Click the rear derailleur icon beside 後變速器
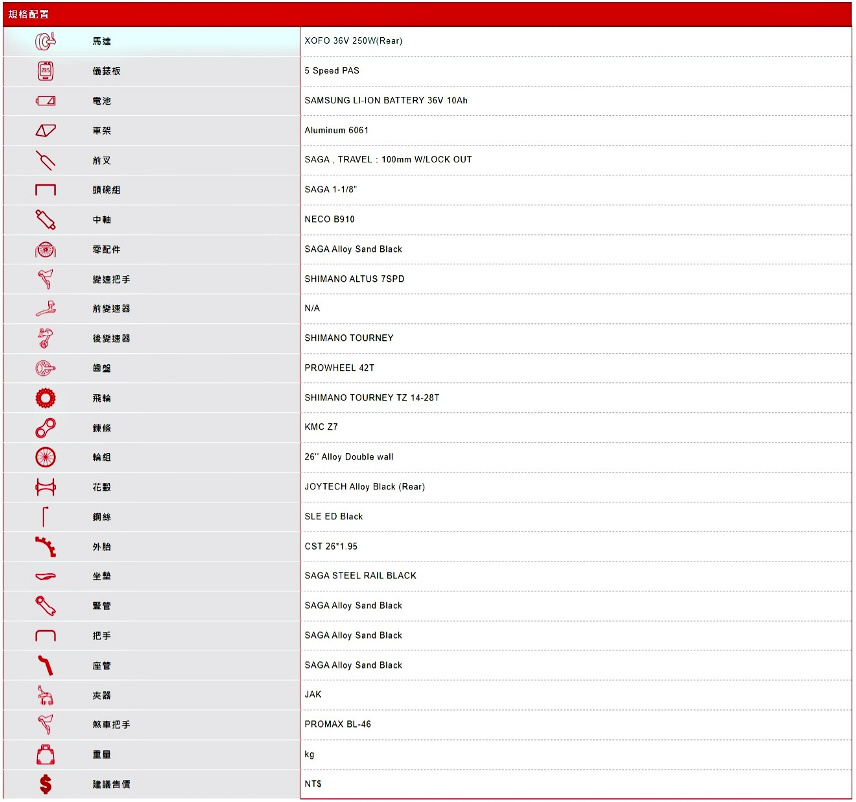Screen dimensions: 856x802 pyautogui.click(x=45, y=338)
